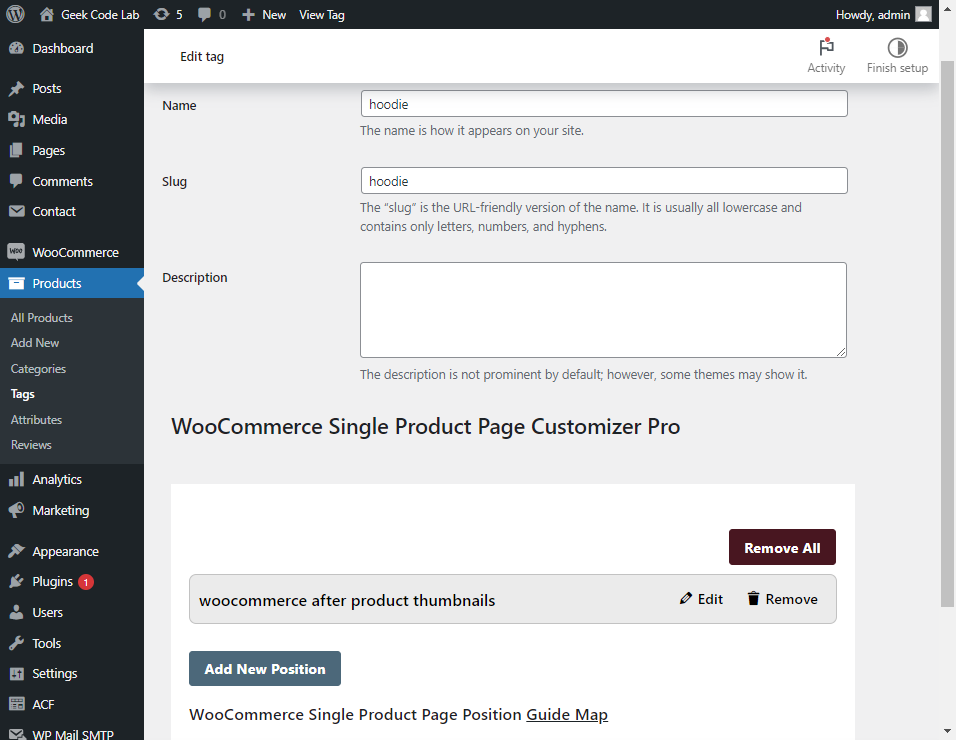
Task: Click the Products archive box icon
Action: pyautogui.click(x=16, y=283)
